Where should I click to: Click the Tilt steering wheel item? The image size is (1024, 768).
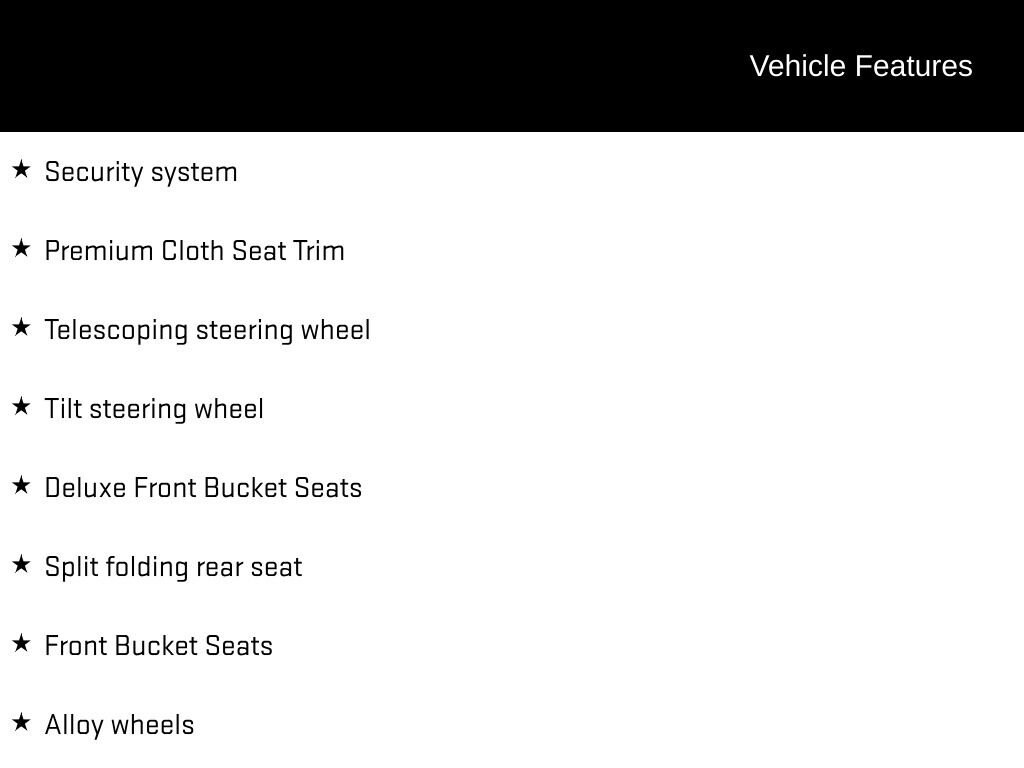[x=154, y=409]
